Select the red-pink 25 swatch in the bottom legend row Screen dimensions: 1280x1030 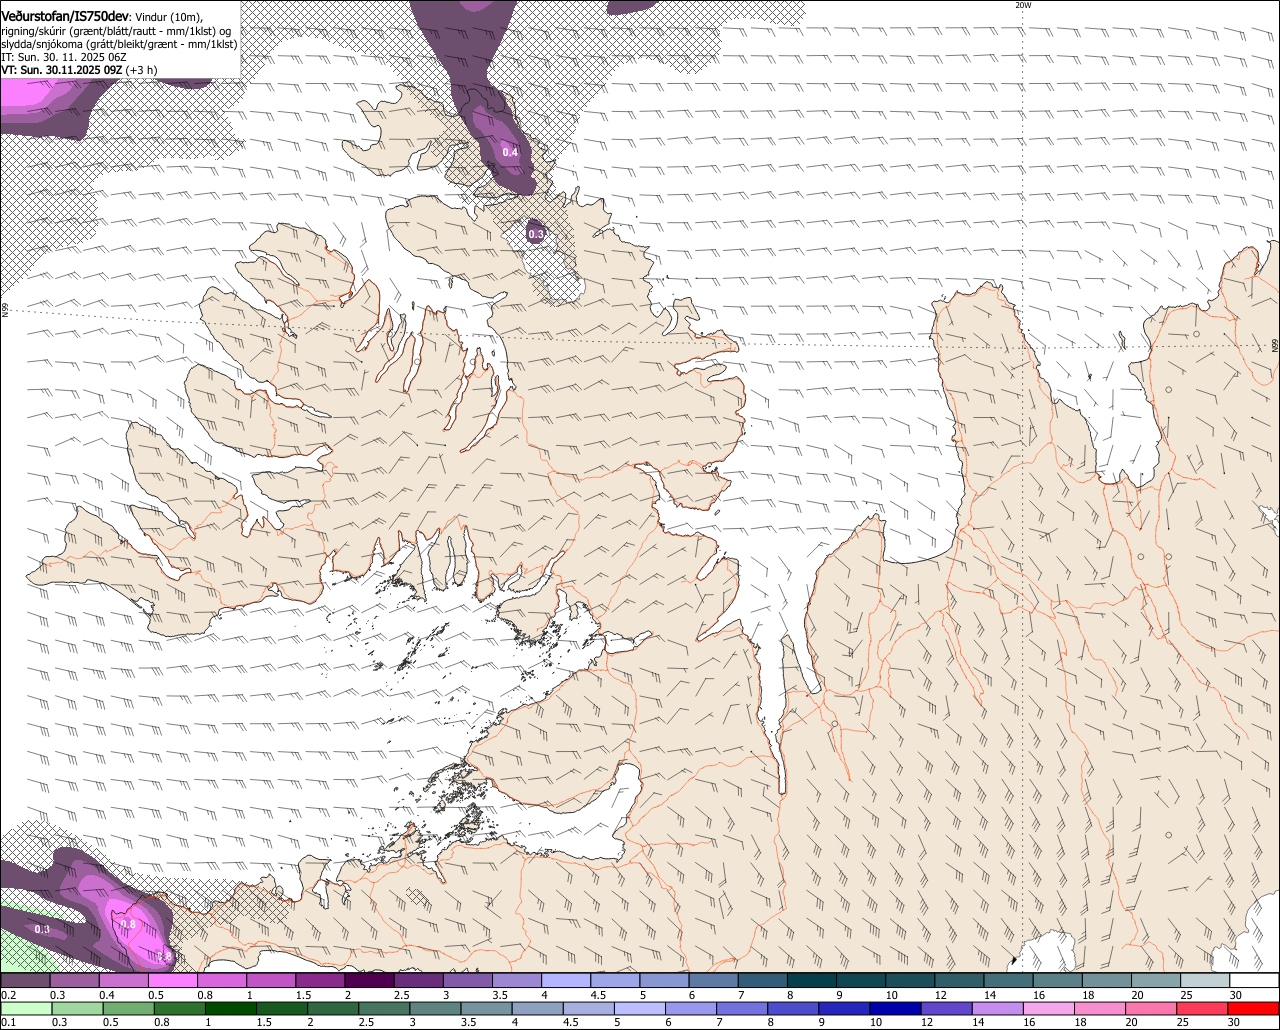pos(1201,1008)
